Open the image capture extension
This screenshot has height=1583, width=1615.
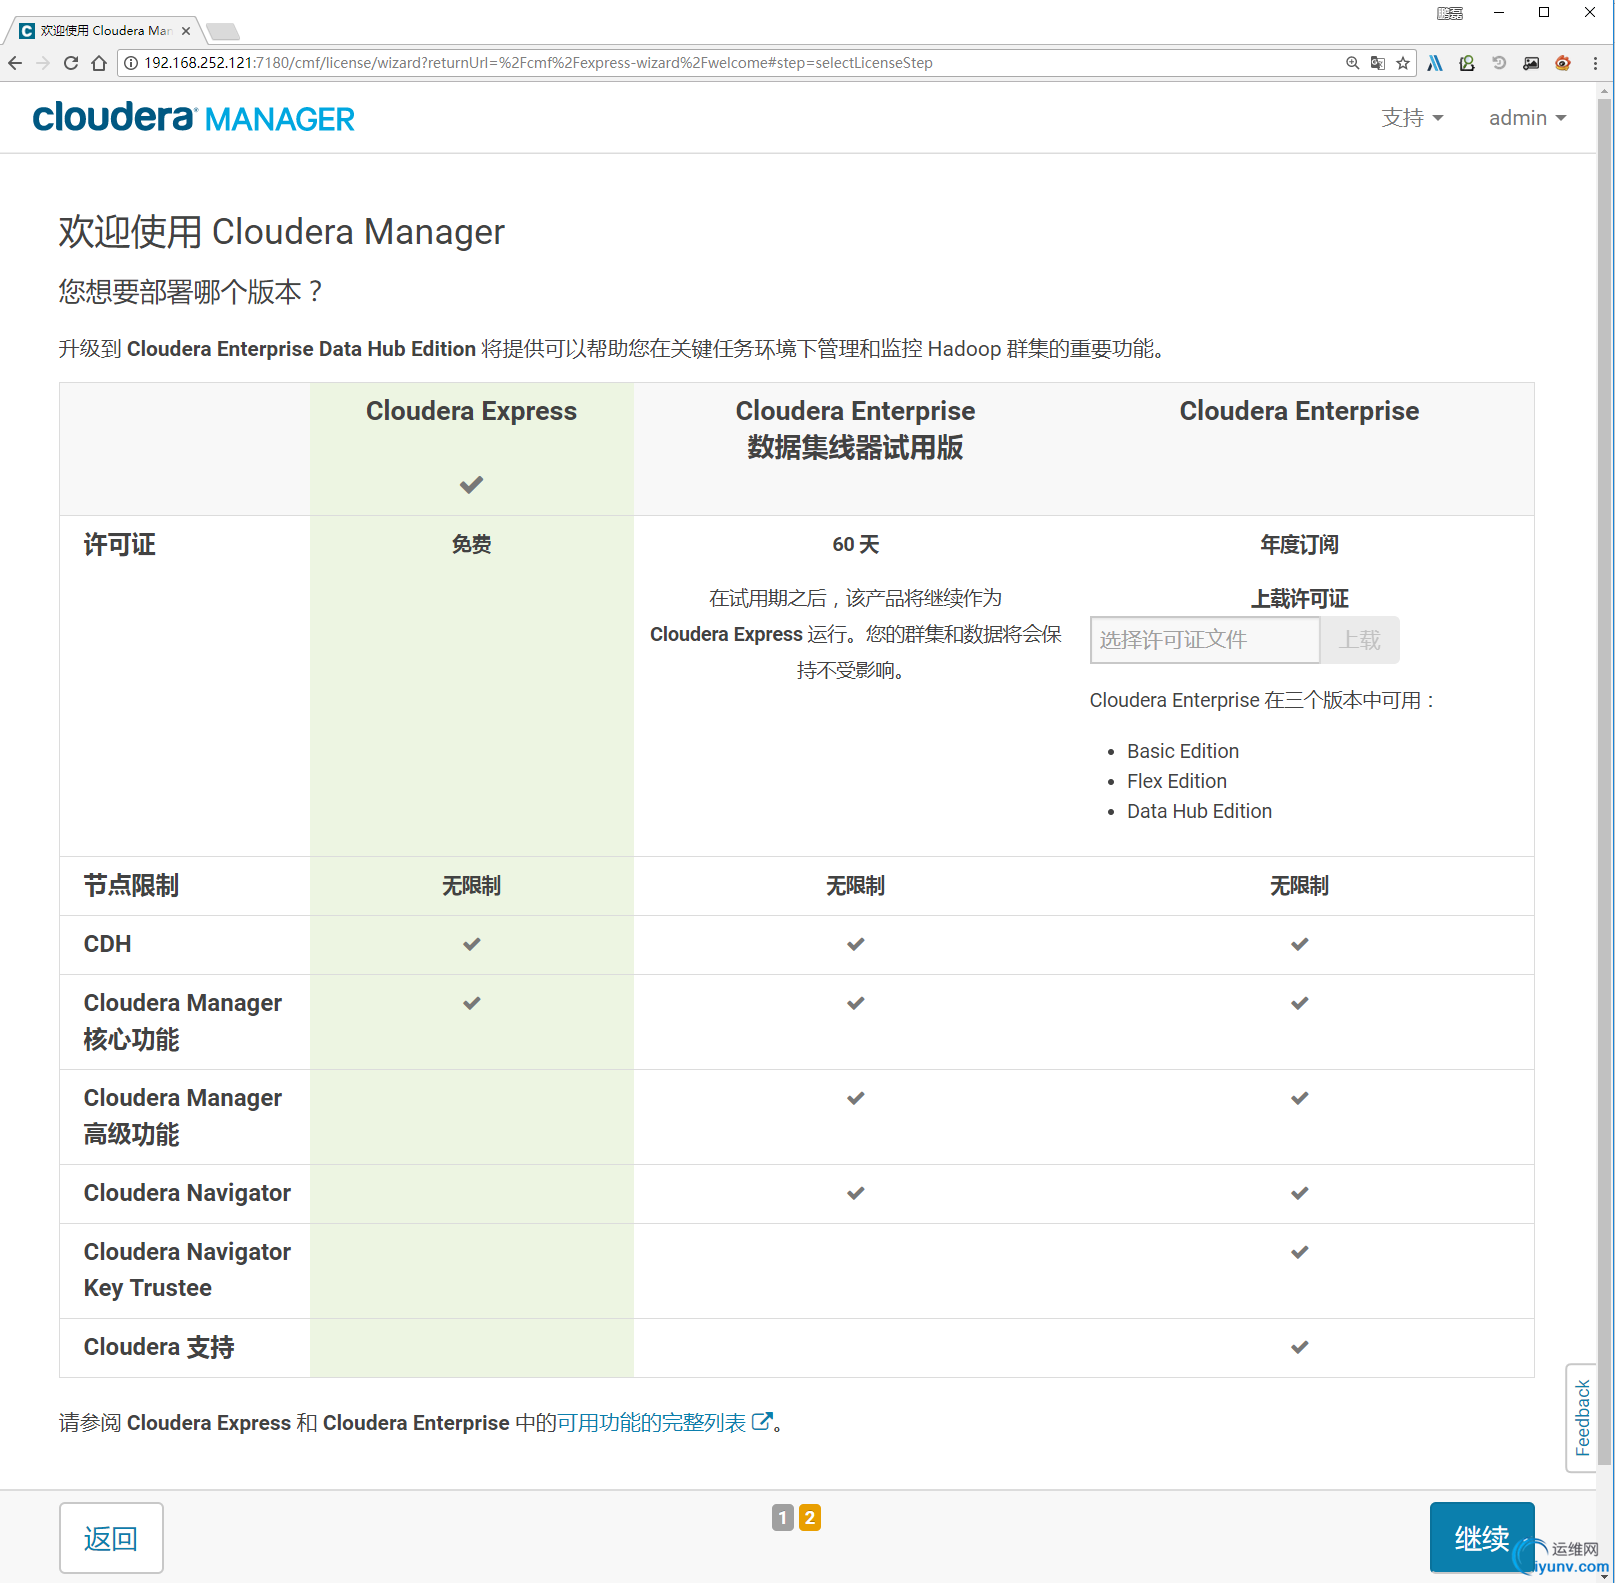click(x=1531, y=63)
